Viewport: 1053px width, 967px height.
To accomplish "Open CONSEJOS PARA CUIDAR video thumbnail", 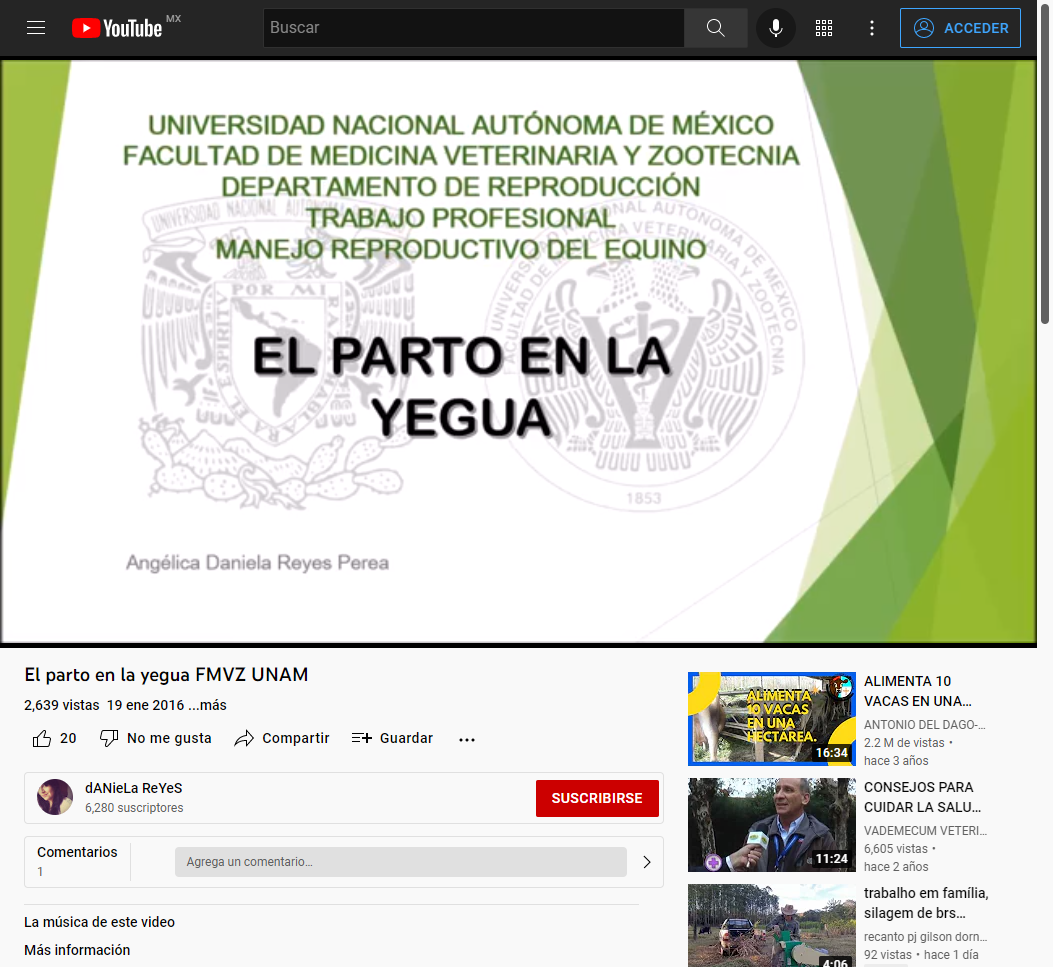I will [772, 825].
